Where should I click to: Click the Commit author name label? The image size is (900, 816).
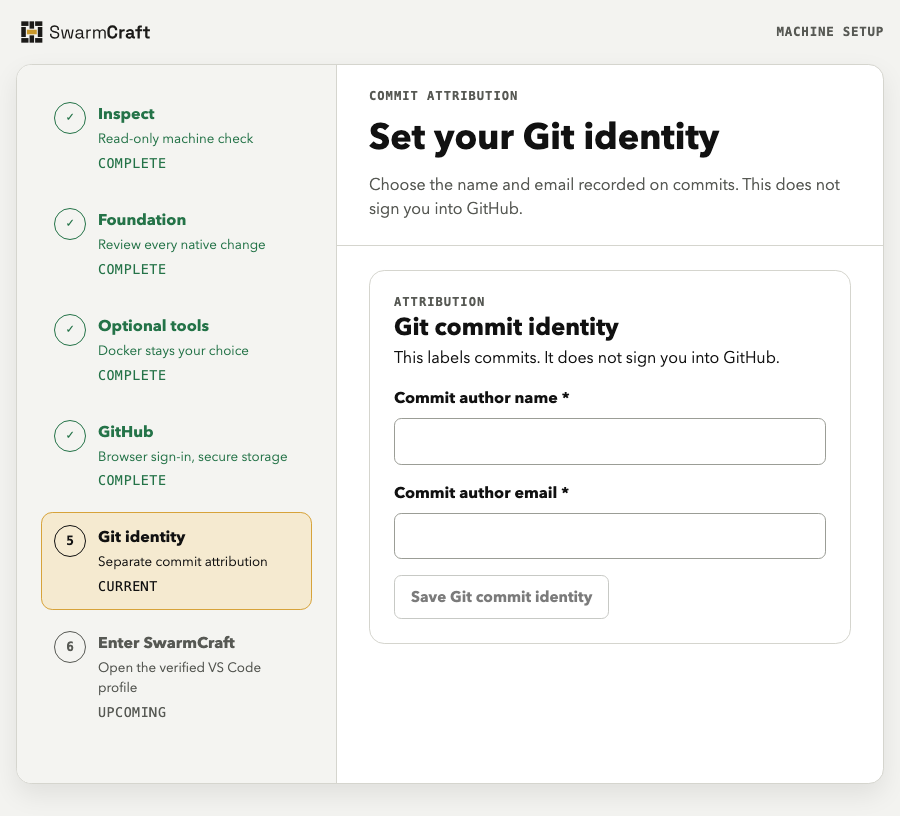(481, 398)
